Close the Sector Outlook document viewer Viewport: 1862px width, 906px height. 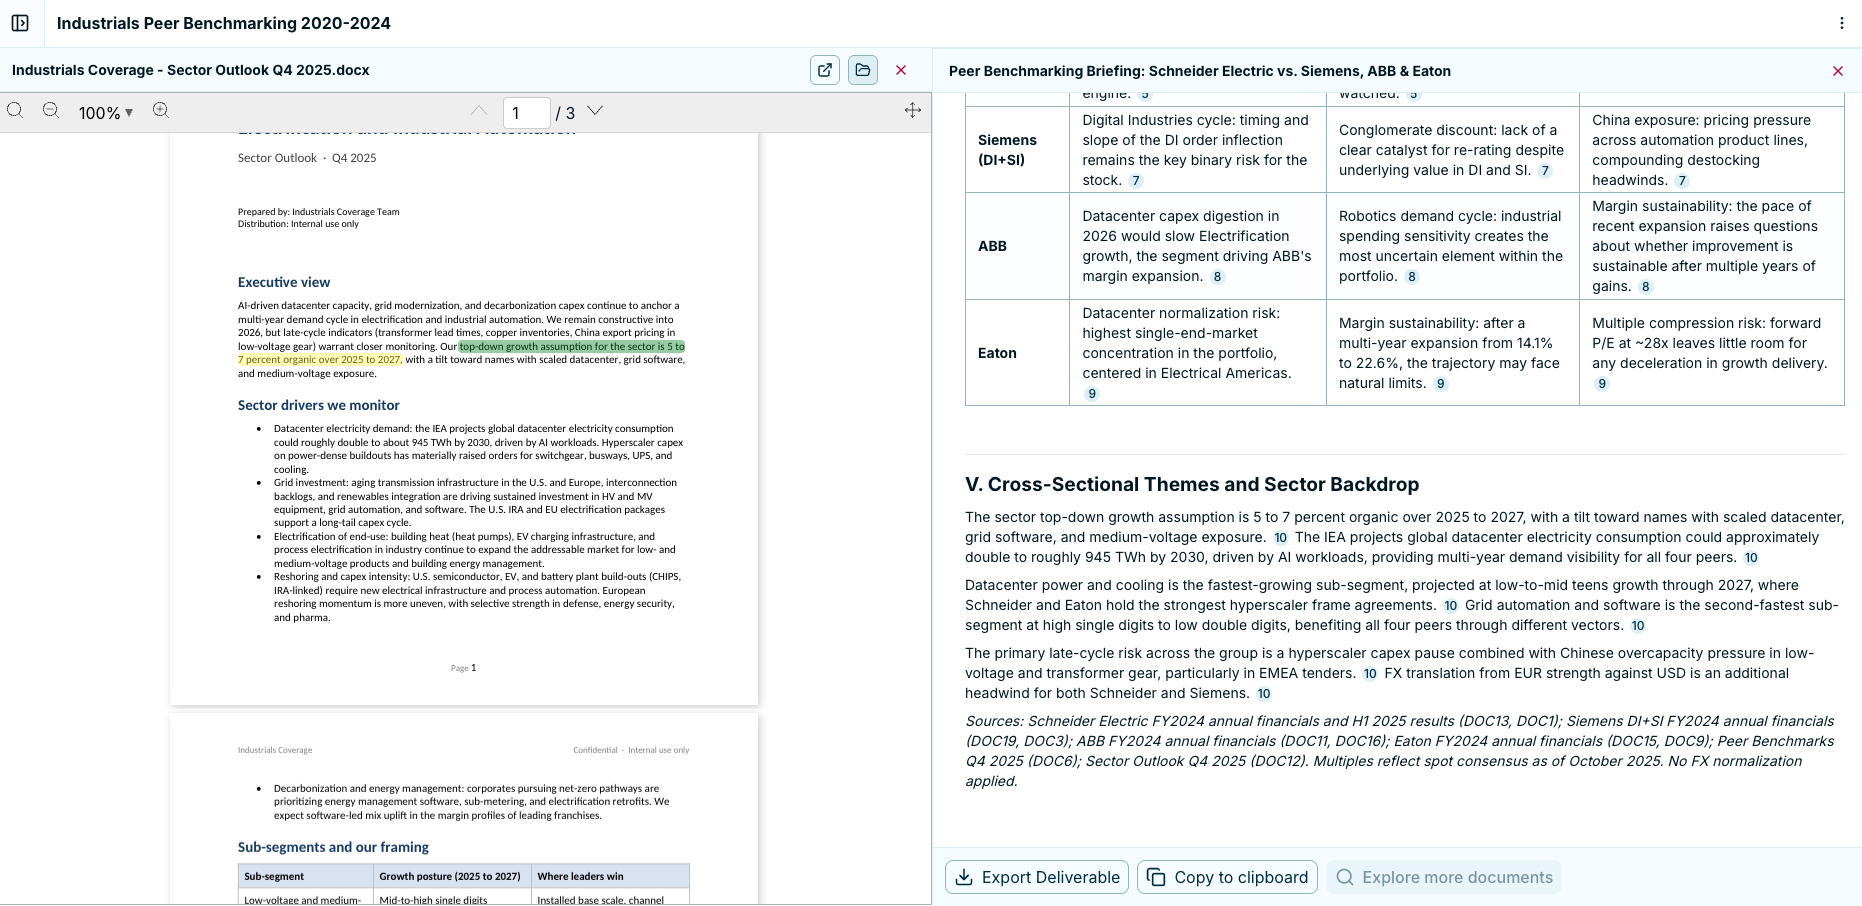click(901, 70)
